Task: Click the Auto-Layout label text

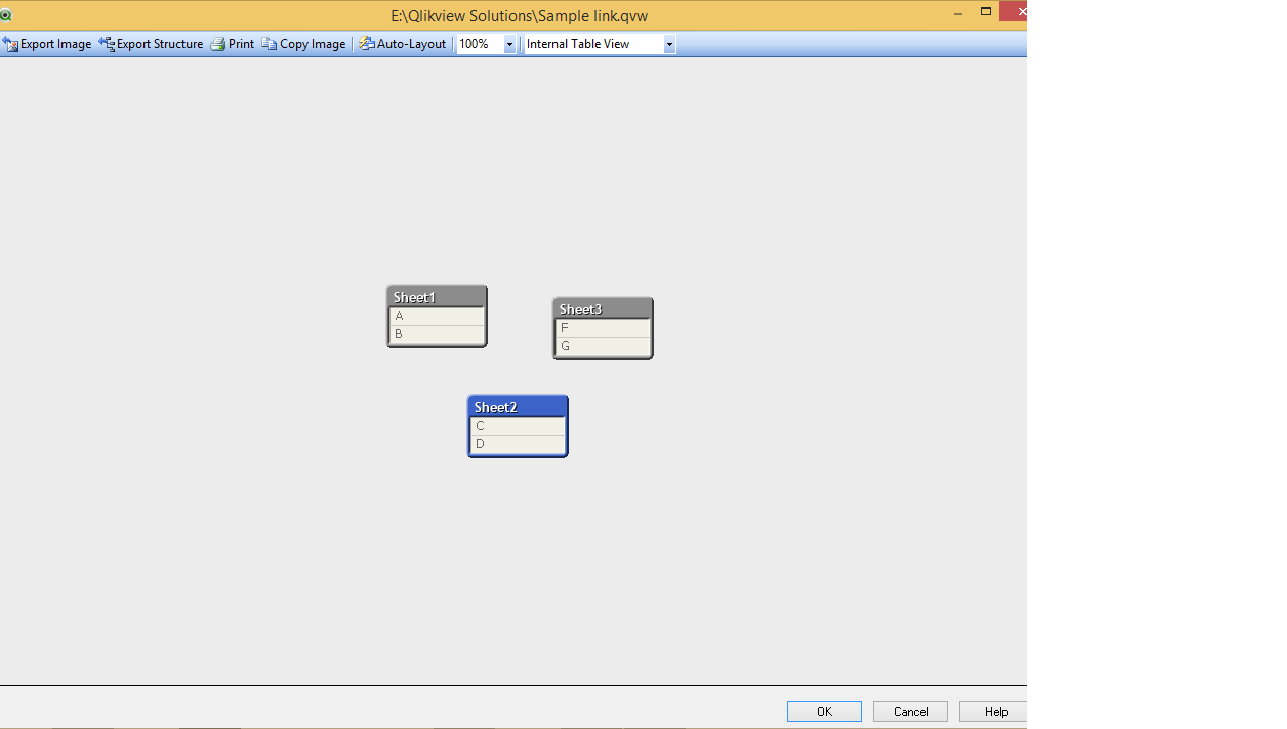Action: click(x=412, y=44)
